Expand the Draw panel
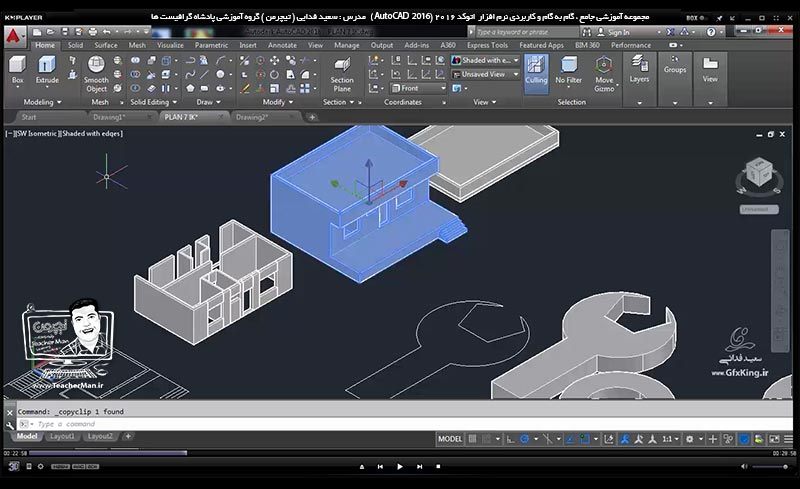The height and width of the screenshot is (489, 800). coord(209,102)
